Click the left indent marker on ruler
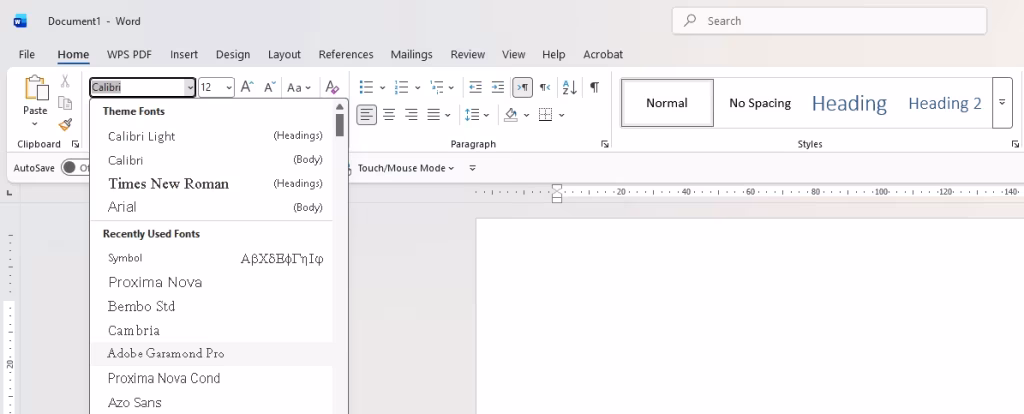 tap(556, 199)
